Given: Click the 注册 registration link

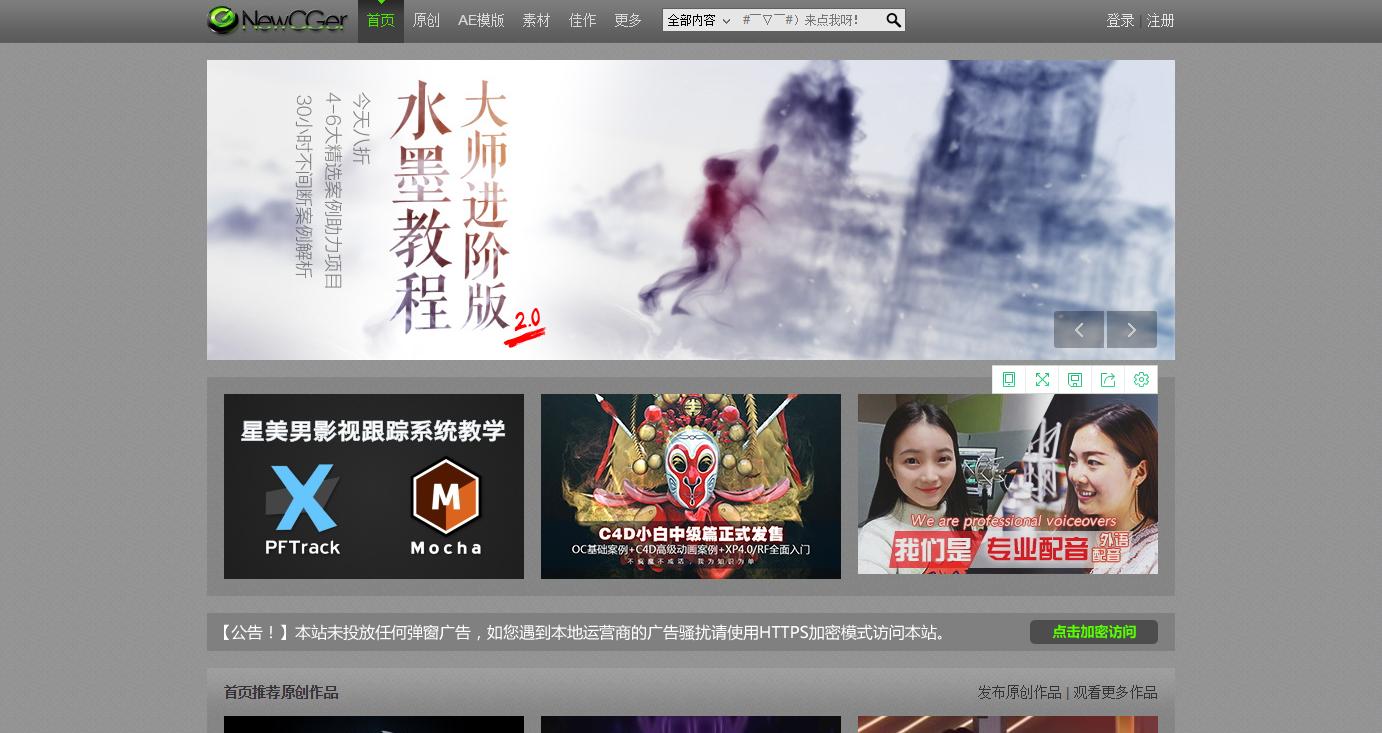Looking at the screenshot, I should (1160, 20).
